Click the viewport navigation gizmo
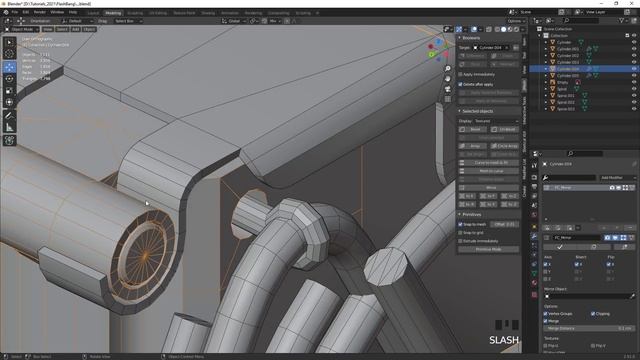Screen dimensions: 640x360 (x=438, y=50)
